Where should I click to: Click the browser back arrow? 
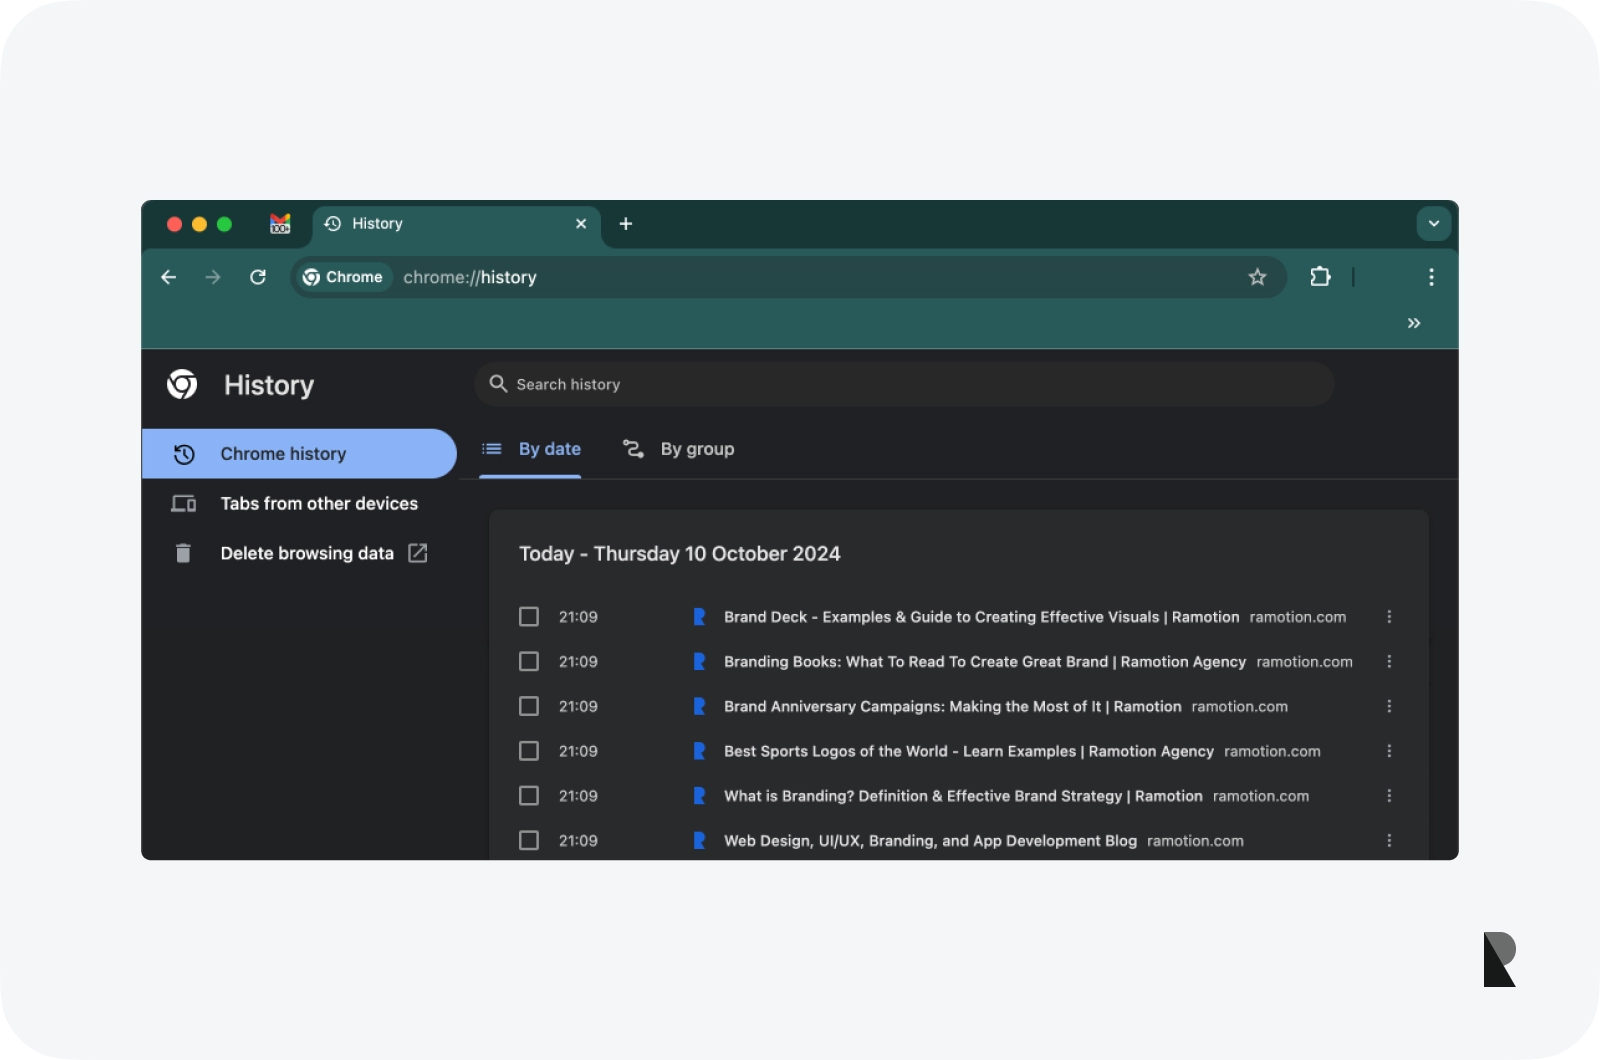168,277
